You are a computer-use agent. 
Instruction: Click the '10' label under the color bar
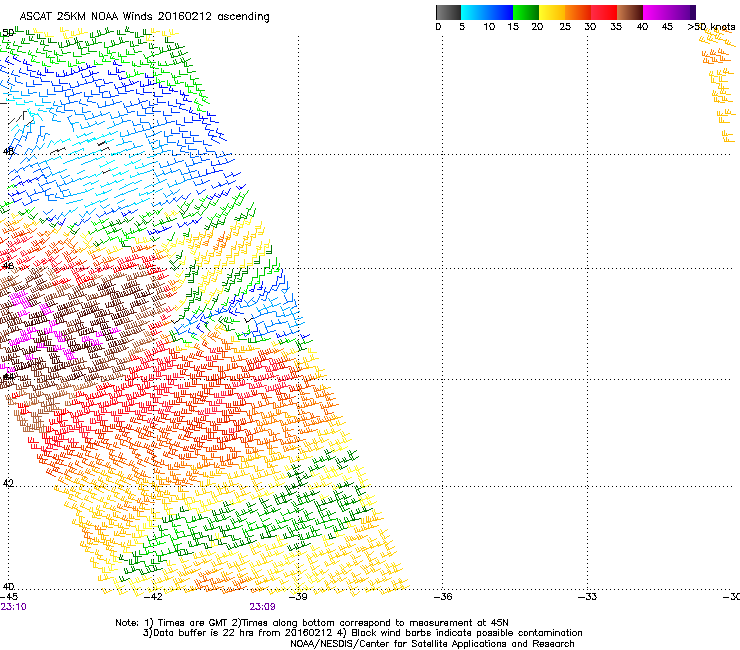(x=489, y=27)
